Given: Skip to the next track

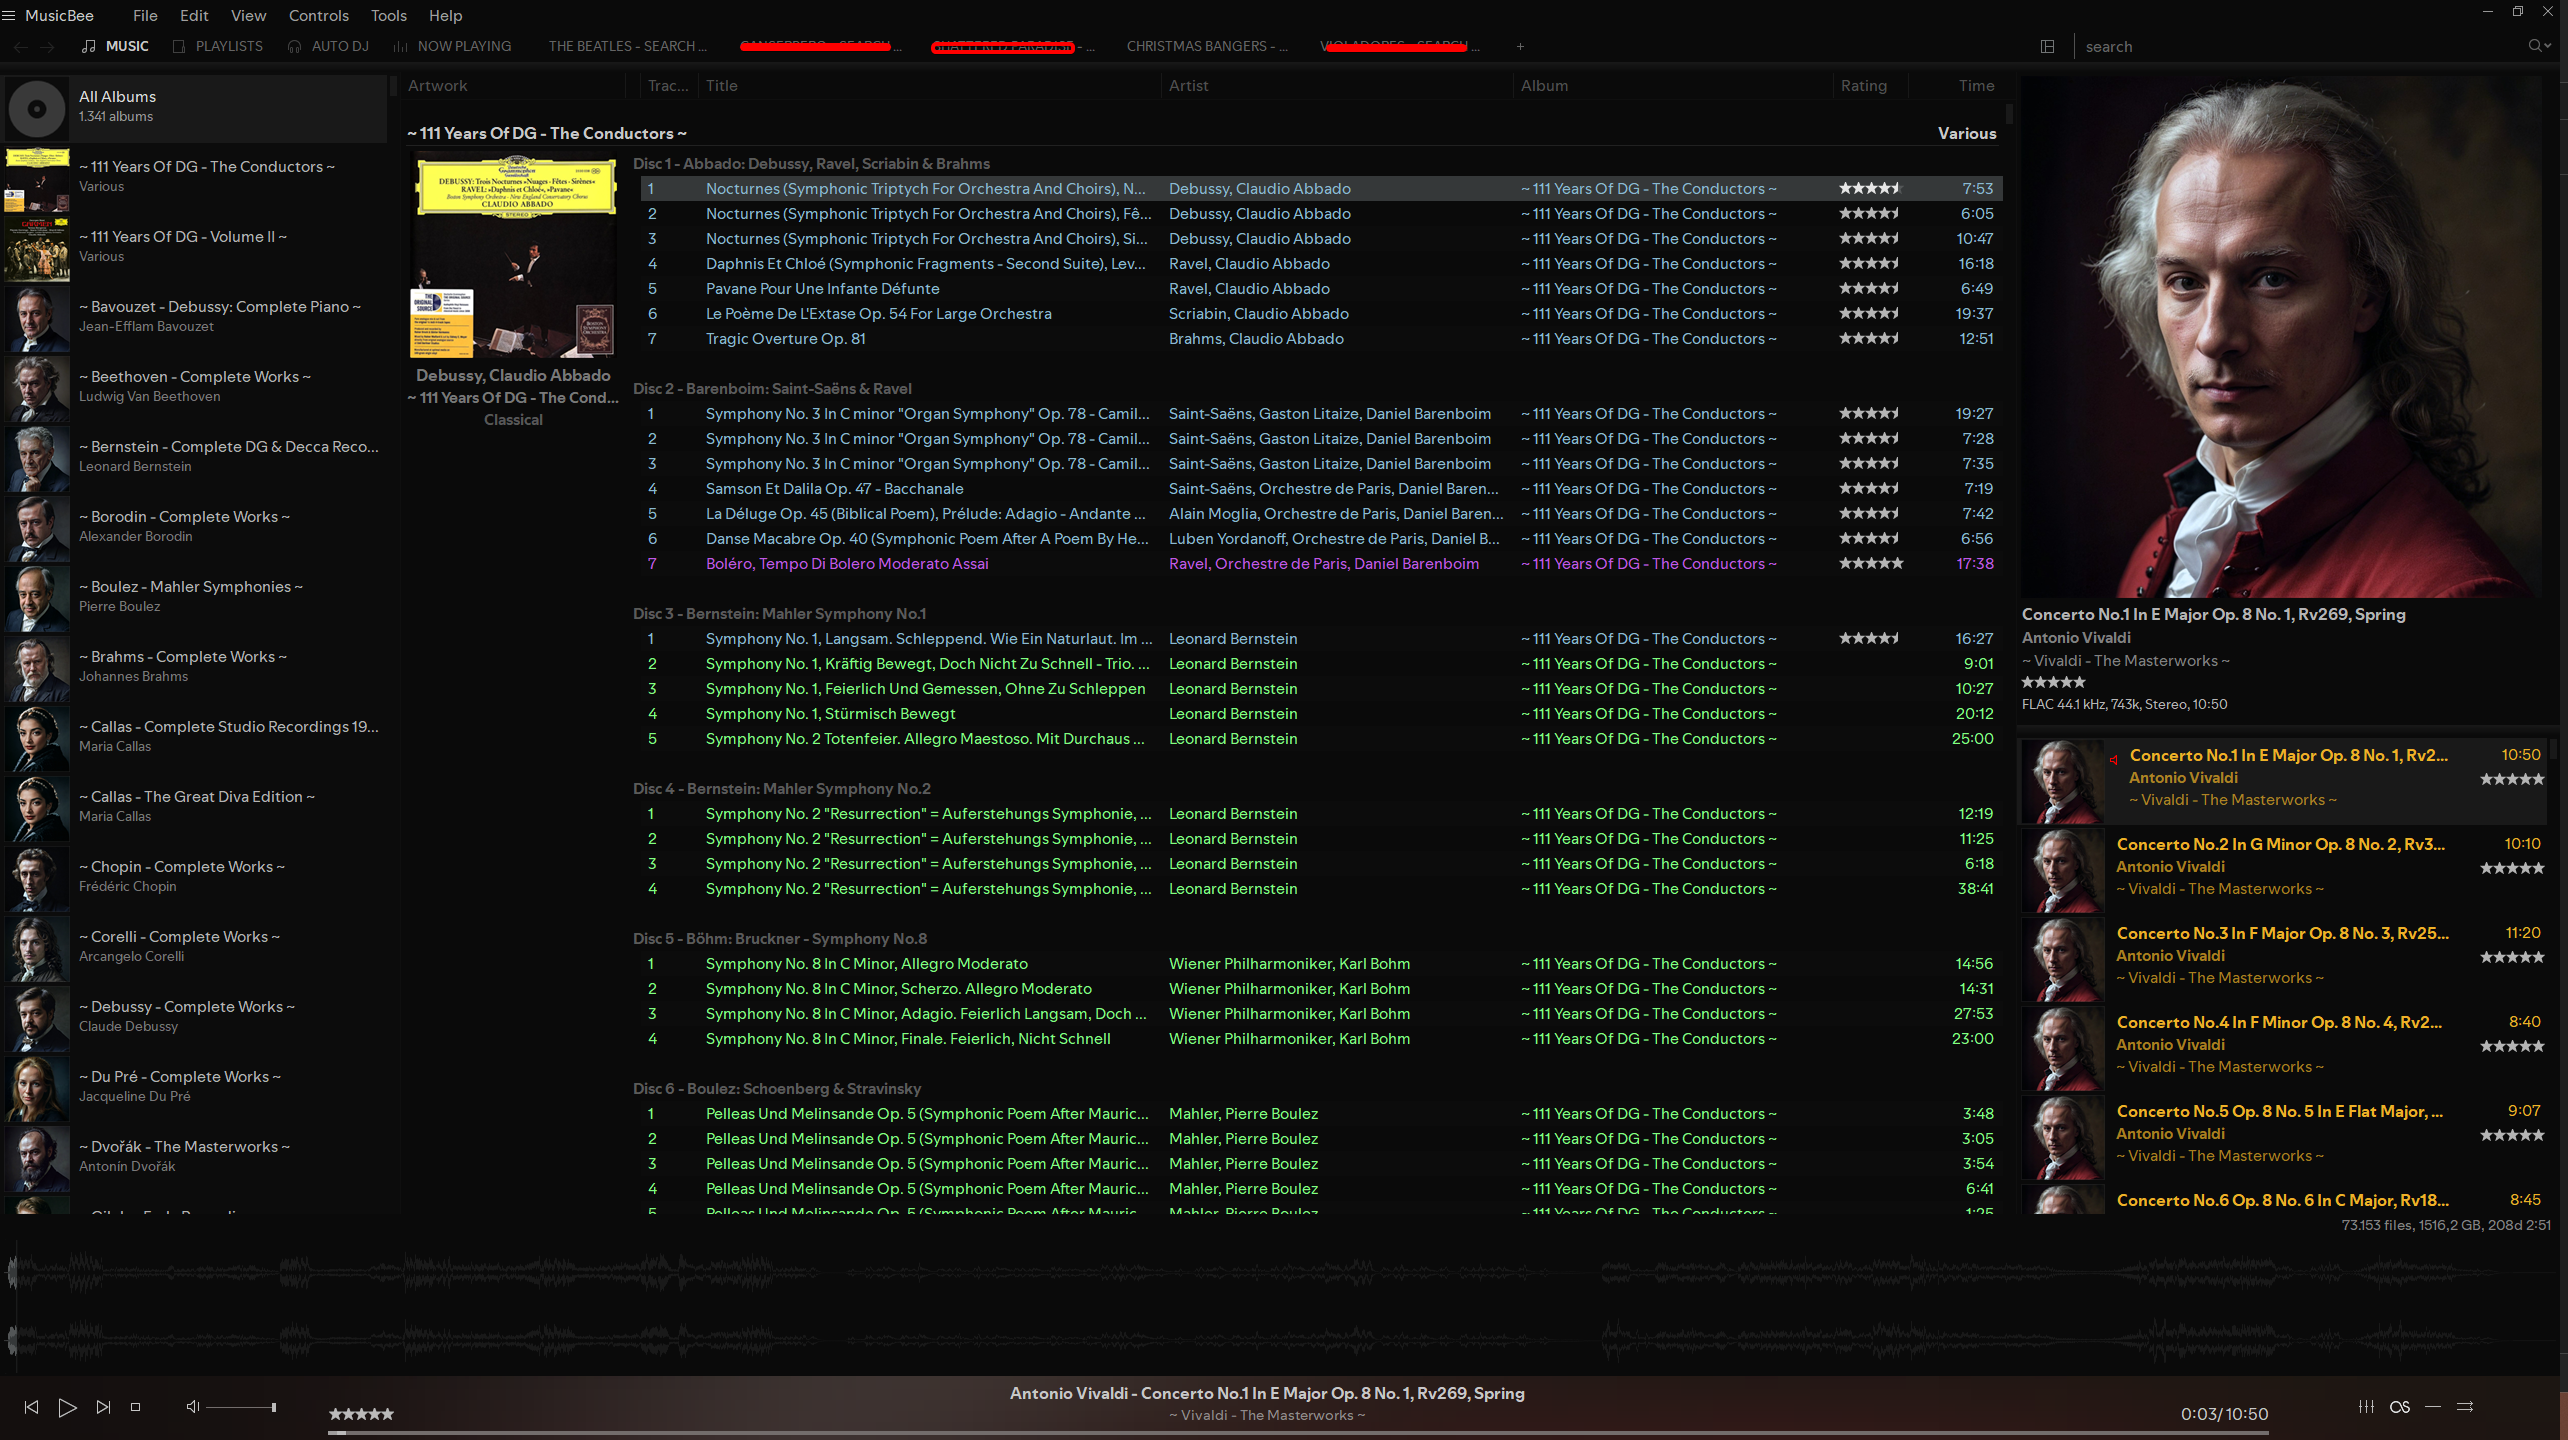Looking at the screenshot, I should [103, 1407].
